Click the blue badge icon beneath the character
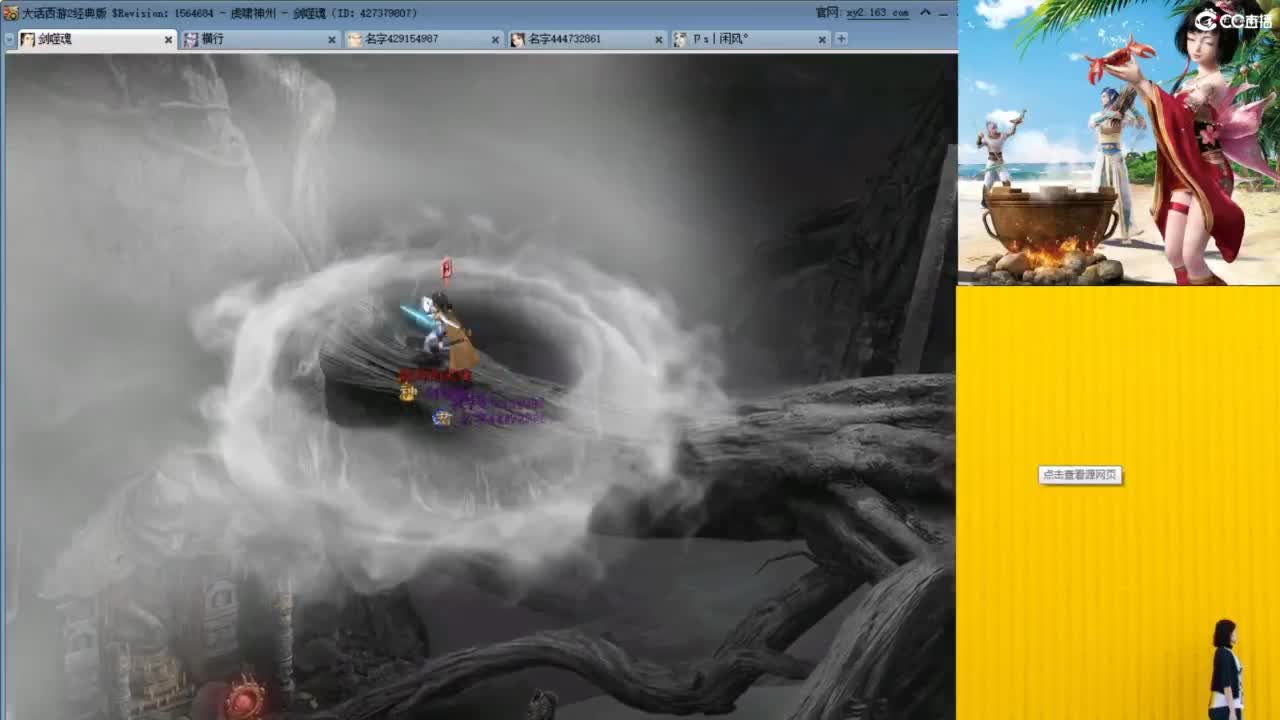Image resolution: width=1280 pixels, height=720 pixels. (441, 418)
